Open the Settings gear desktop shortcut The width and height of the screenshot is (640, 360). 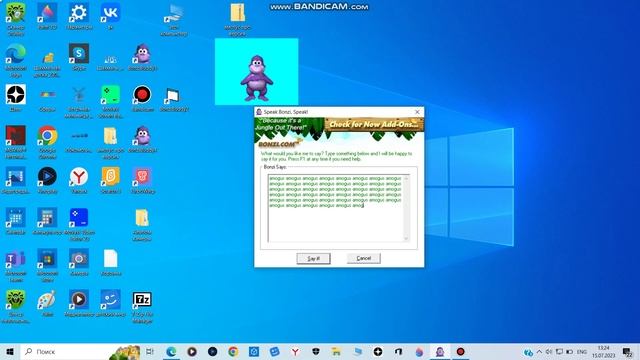click(79, 16)
